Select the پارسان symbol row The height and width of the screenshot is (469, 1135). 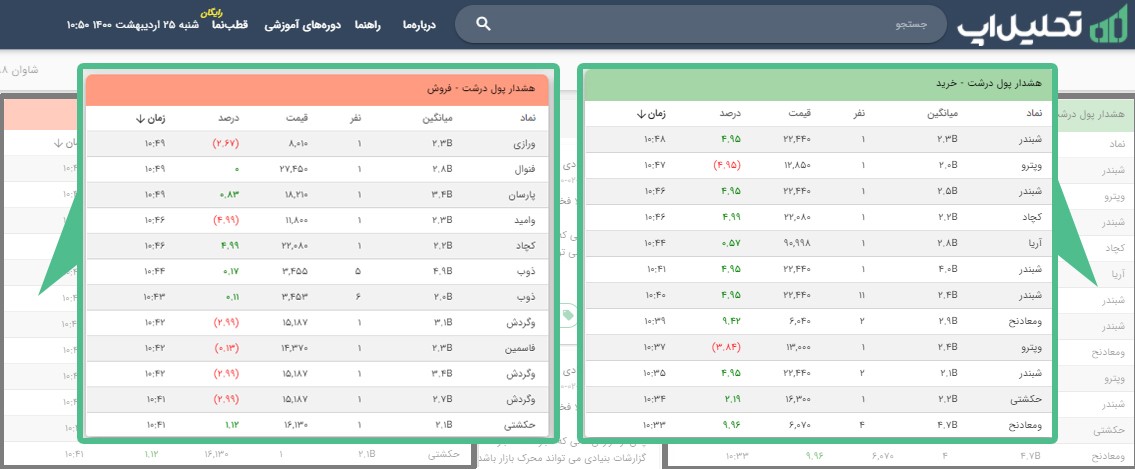click(x=317, y=195)
